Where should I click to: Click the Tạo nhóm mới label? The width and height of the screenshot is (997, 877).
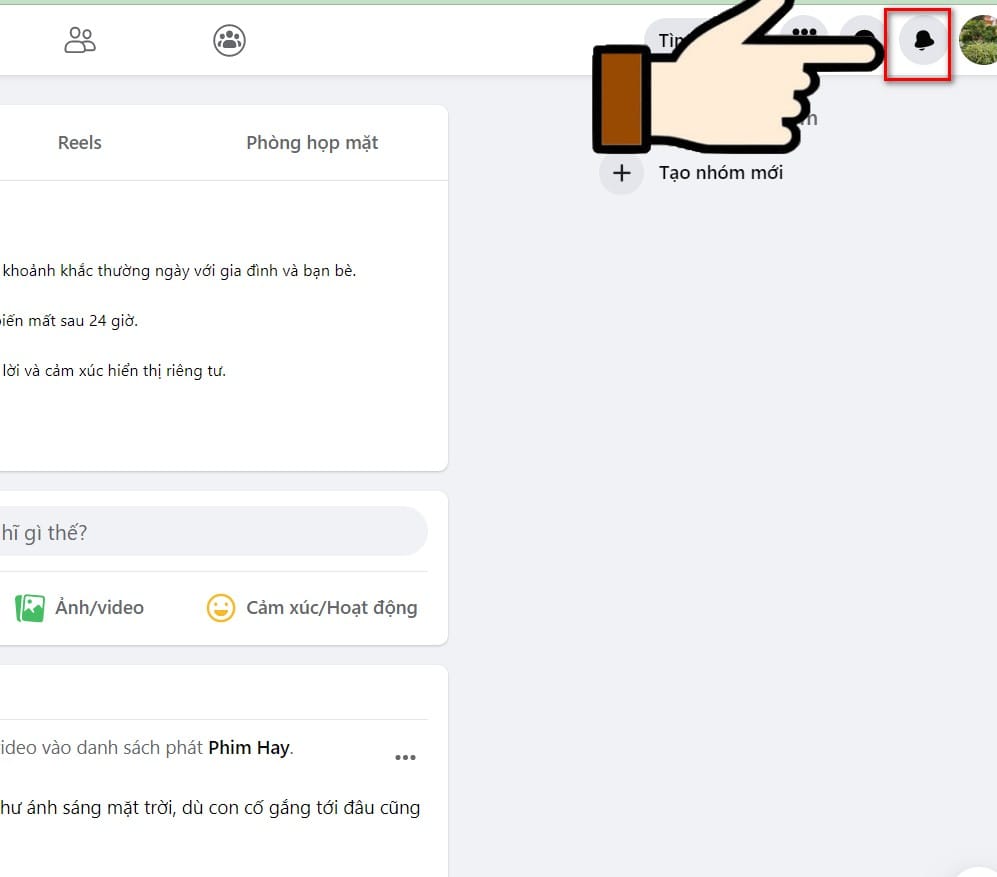720,173
